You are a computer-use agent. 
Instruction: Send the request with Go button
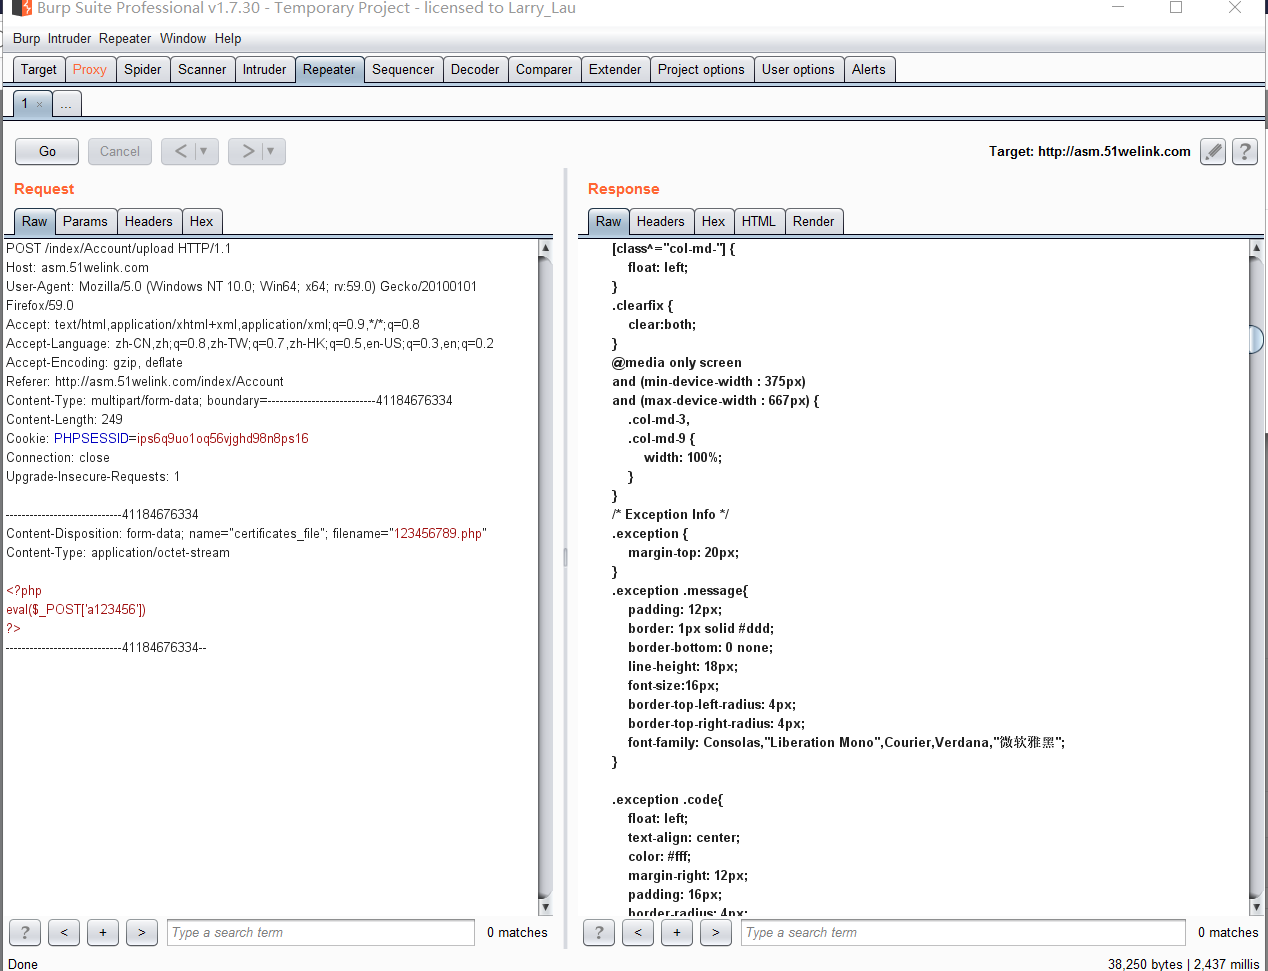47,151
